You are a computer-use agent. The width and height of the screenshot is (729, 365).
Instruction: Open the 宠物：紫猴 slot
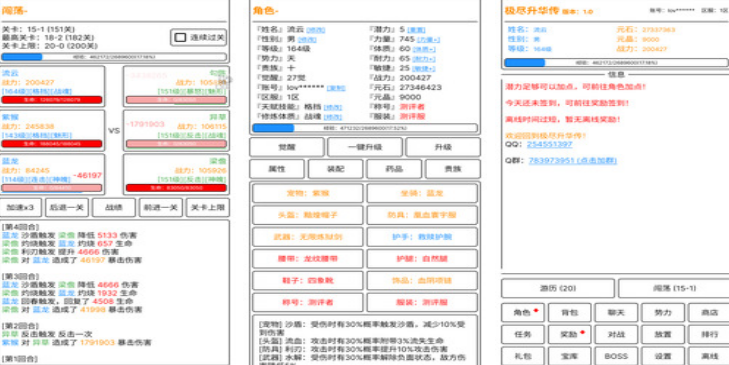pos(308,193)
